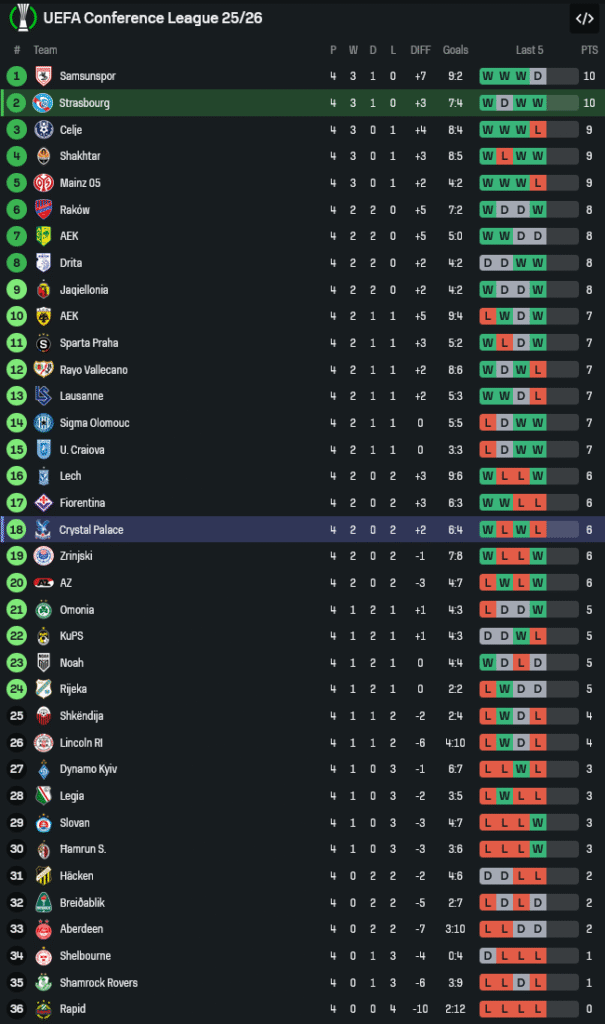The image size is (605, 1024).
Task: Click the Last 5 column header
Action: tap(529, 50)
